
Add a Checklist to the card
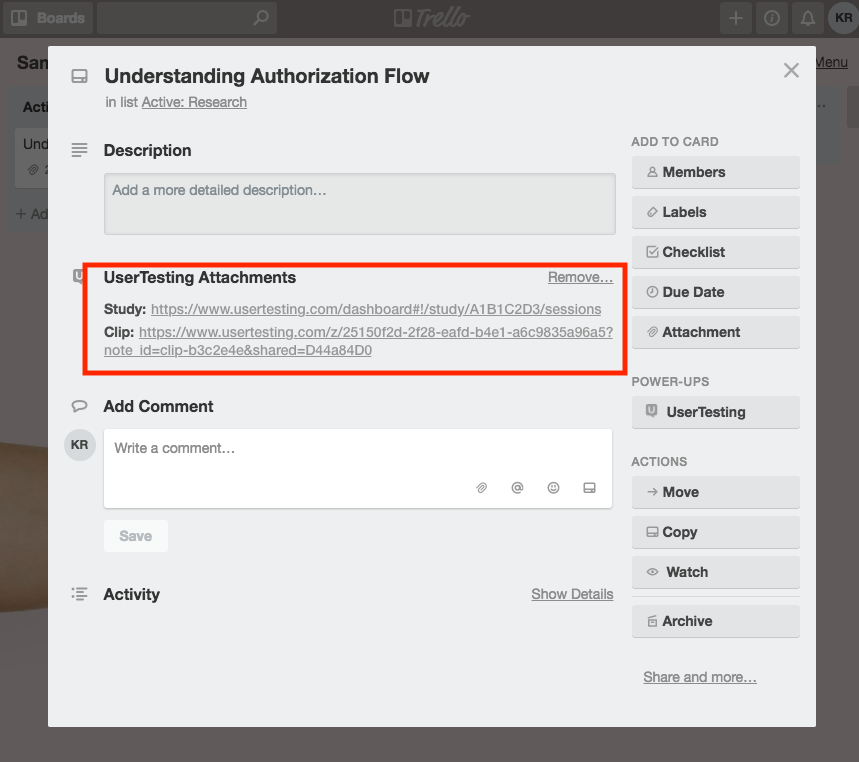(715, 252)
